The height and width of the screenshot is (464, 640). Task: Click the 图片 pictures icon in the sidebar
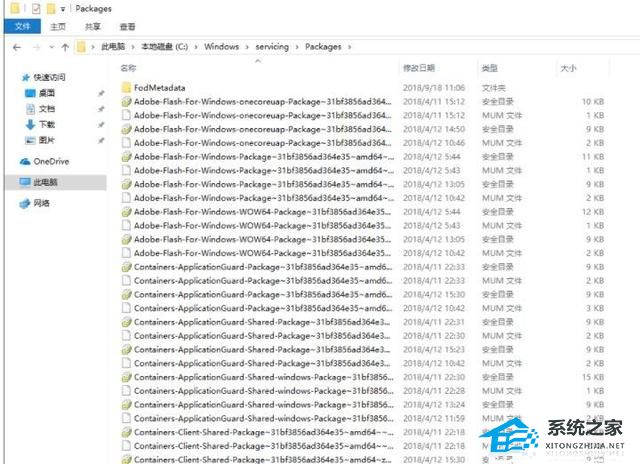(30, 140)
